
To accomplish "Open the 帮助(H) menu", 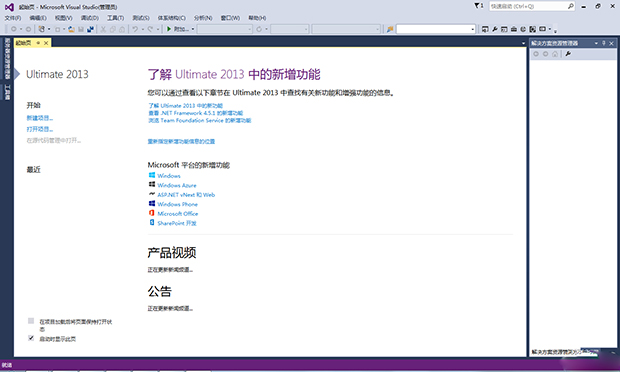I will click(257, 18).
